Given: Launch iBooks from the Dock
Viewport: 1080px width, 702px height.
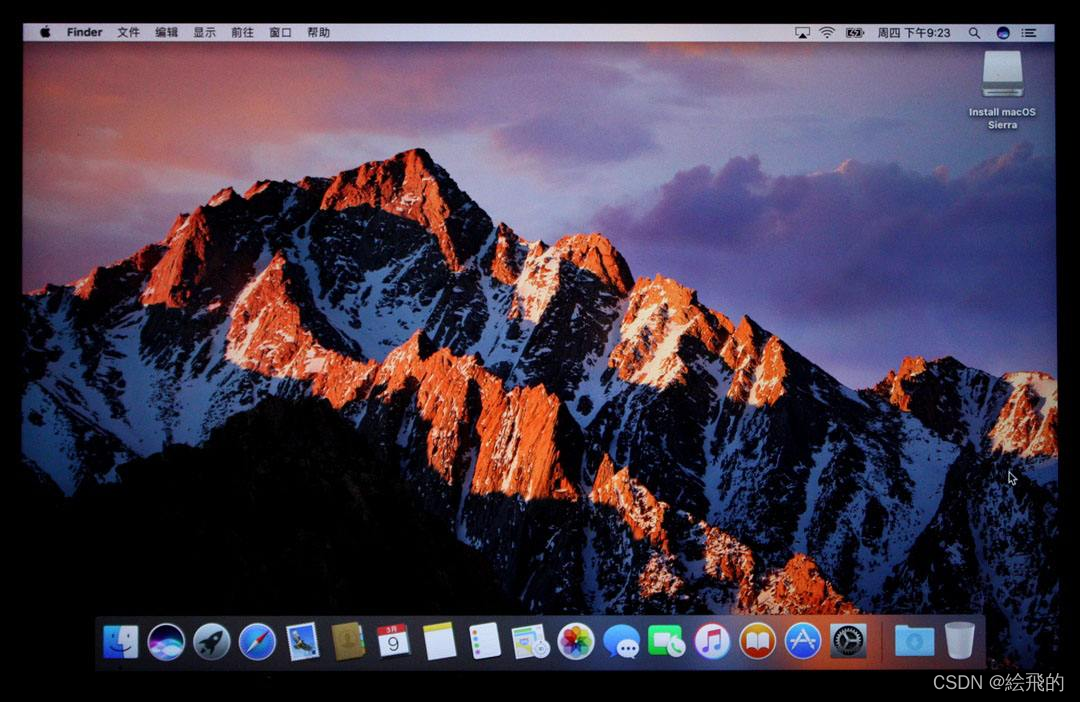Looking at the screenshot, I should pos(757,641).
